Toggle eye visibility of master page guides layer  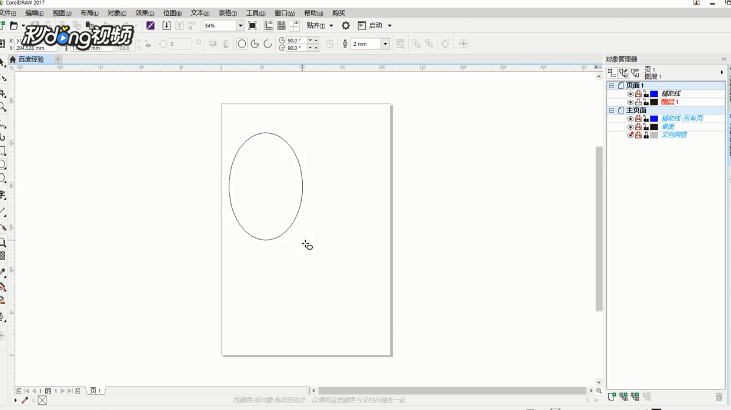(x=630, y=119)
